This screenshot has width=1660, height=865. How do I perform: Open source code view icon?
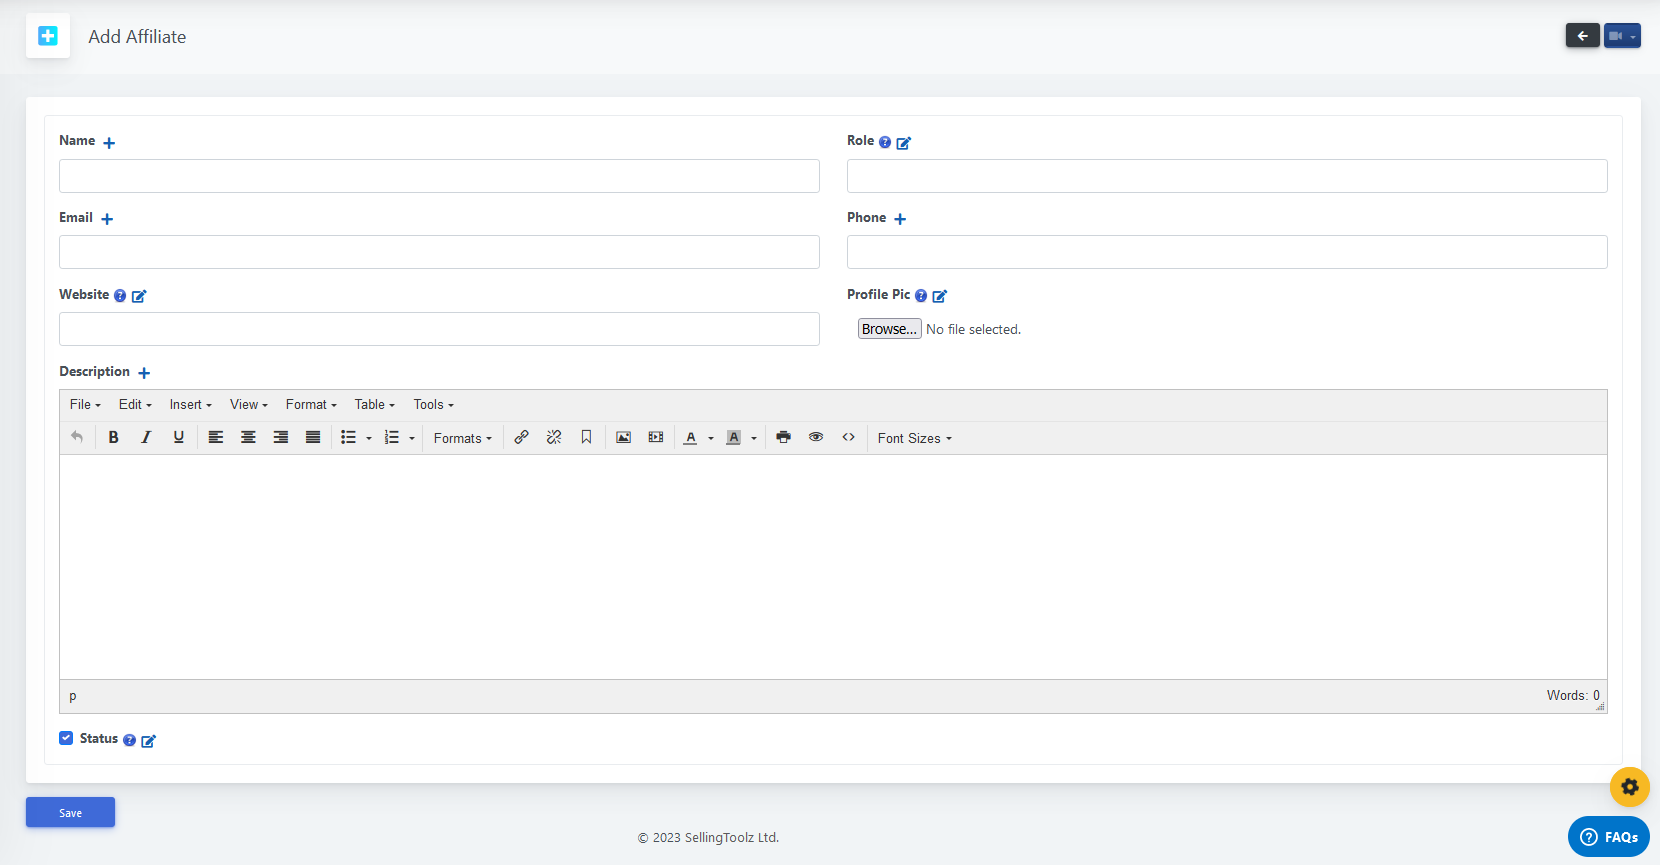click(848, 438)
